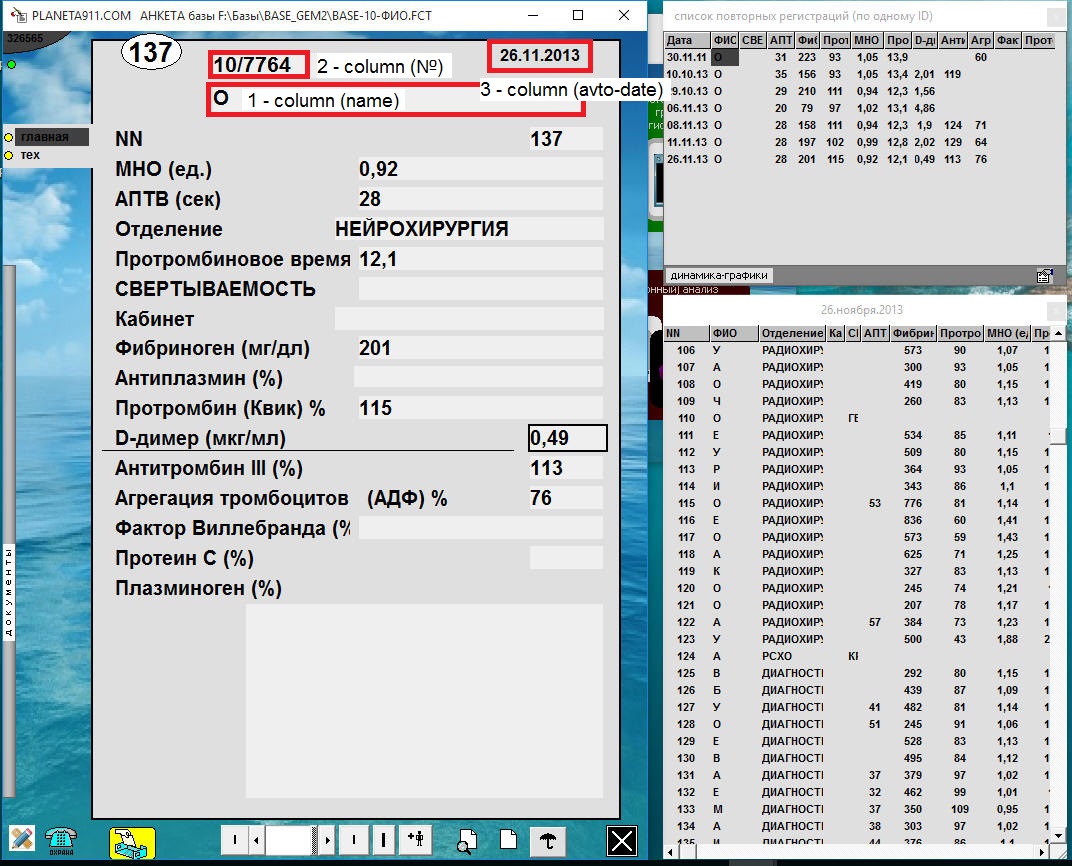Select the 'главная' page radio dot
1072x866 pixels.
click(9, 137)
